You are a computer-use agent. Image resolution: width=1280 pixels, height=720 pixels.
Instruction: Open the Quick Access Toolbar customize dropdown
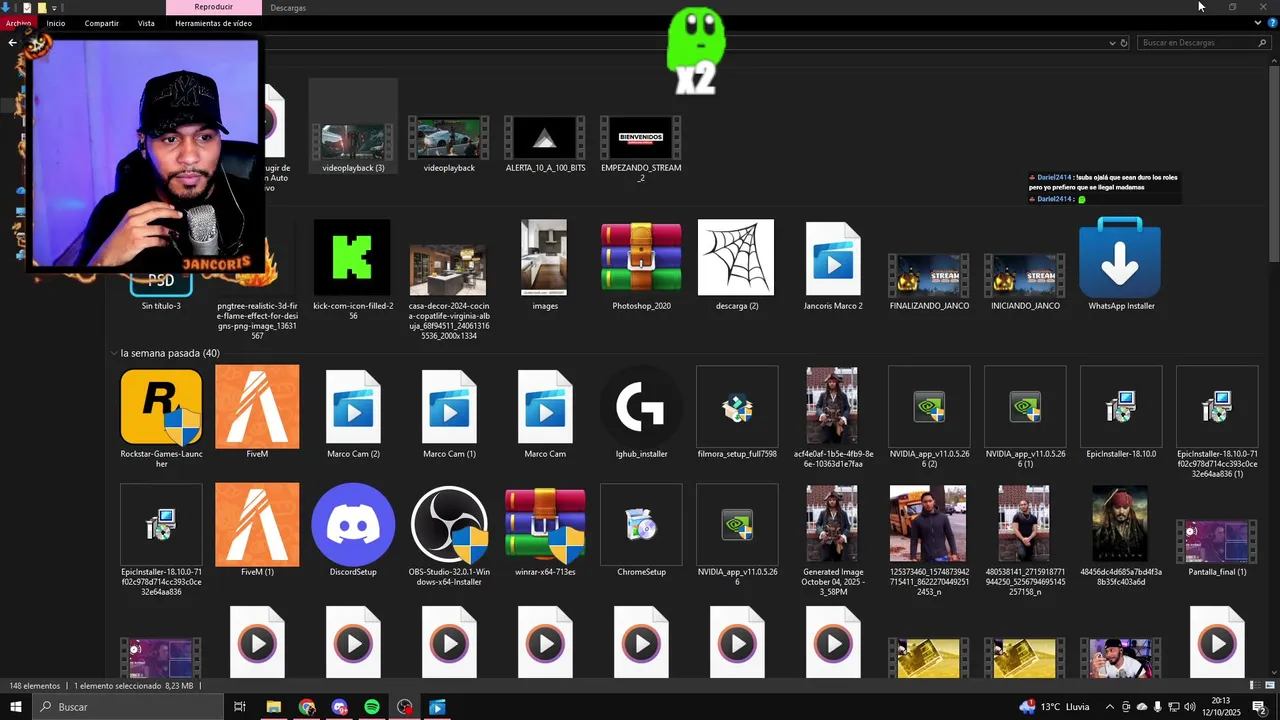click(54, 8)
